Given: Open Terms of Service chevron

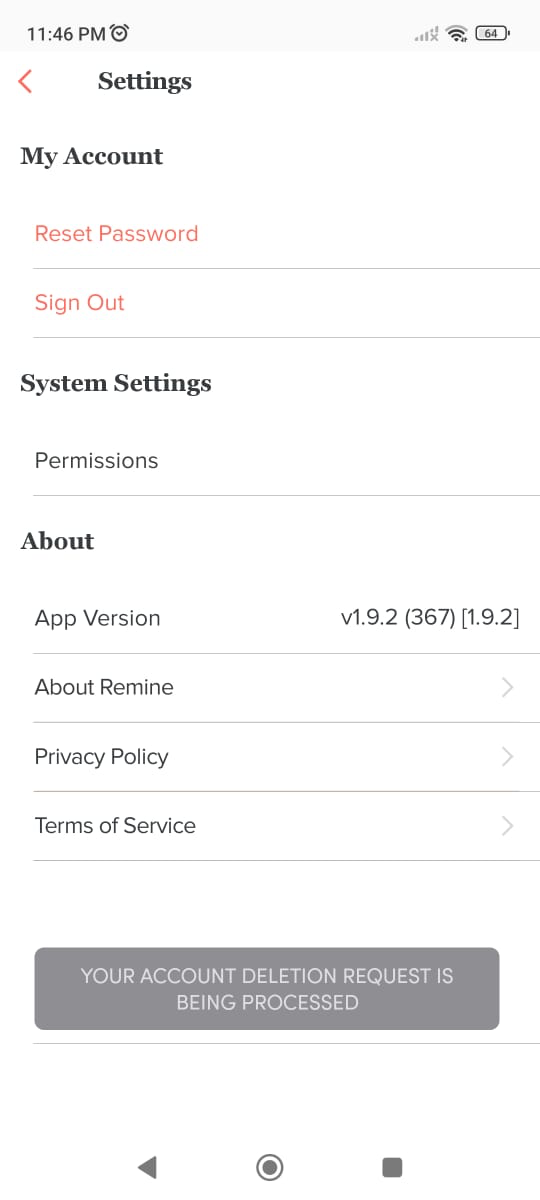Looking at the screenshot, I should click(x=507, y=825).
